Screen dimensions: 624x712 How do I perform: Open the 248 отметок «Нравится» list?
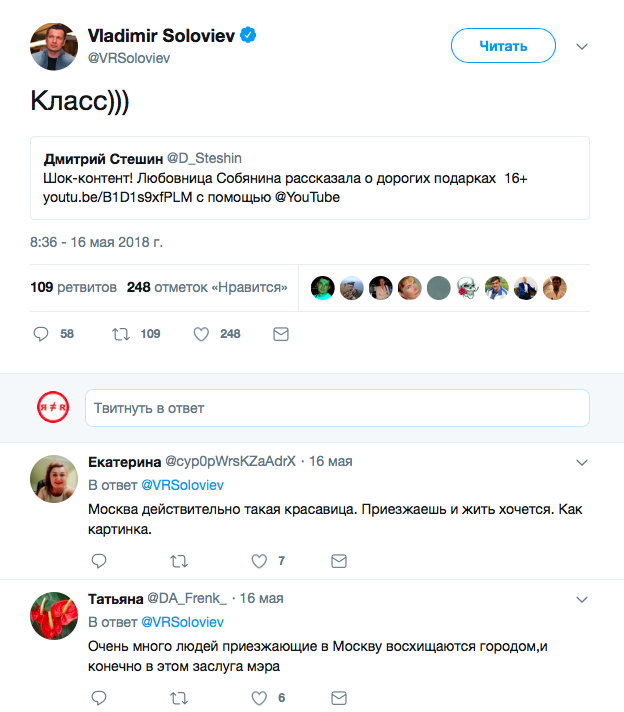(x=207, y=287)
